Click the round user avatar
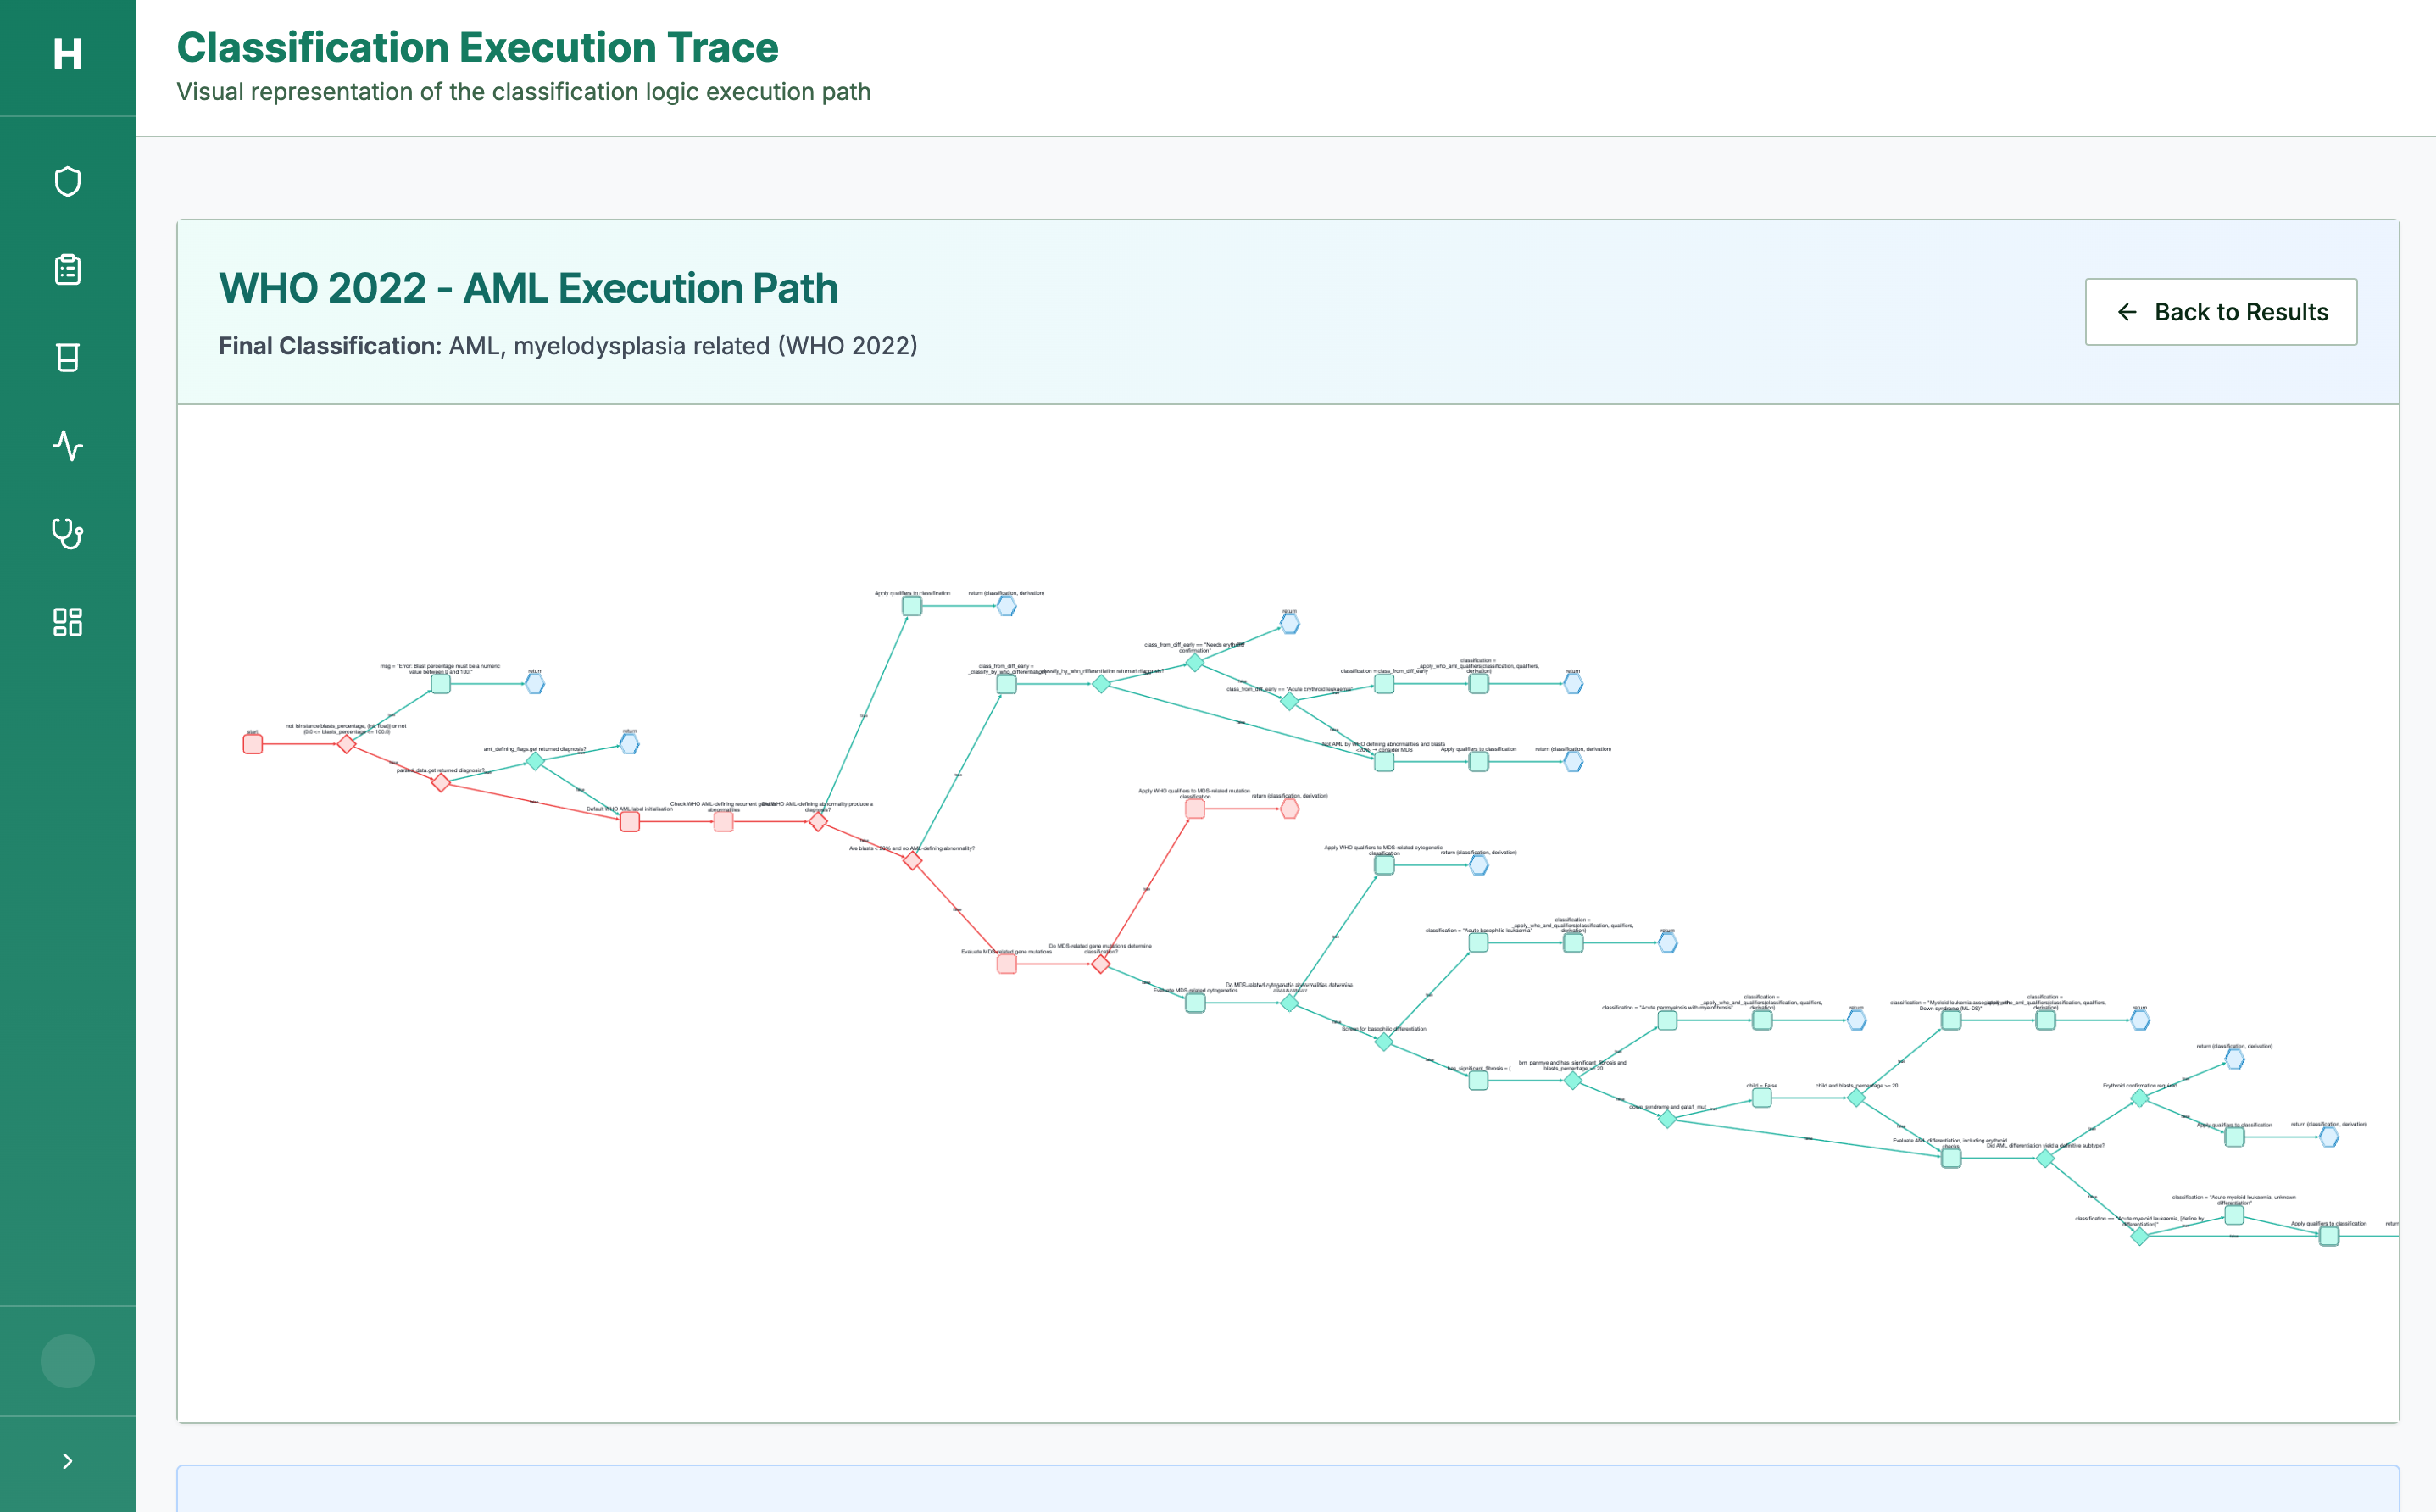Screen dimensions: 2436x1512 click(67, 1361)
